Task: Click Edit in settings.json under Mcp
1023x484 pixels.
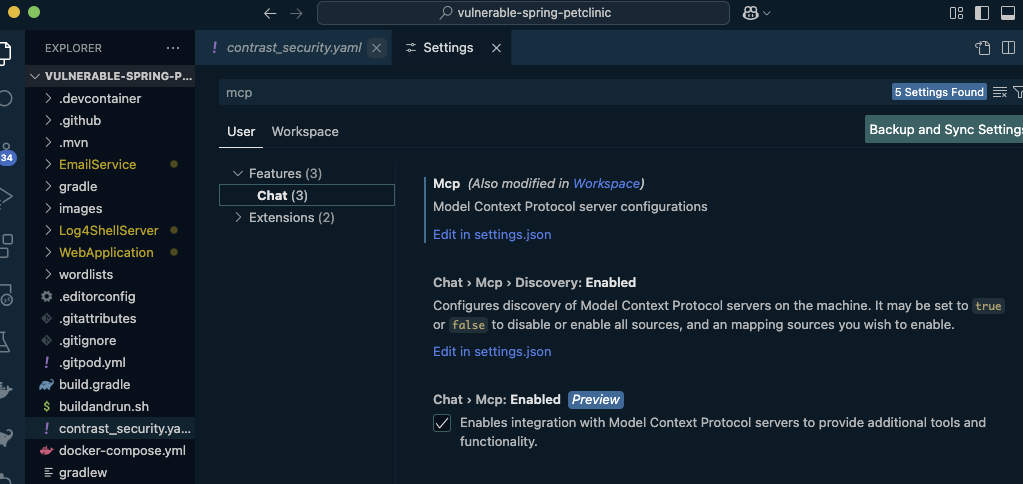Action: [x=492, y=235]
